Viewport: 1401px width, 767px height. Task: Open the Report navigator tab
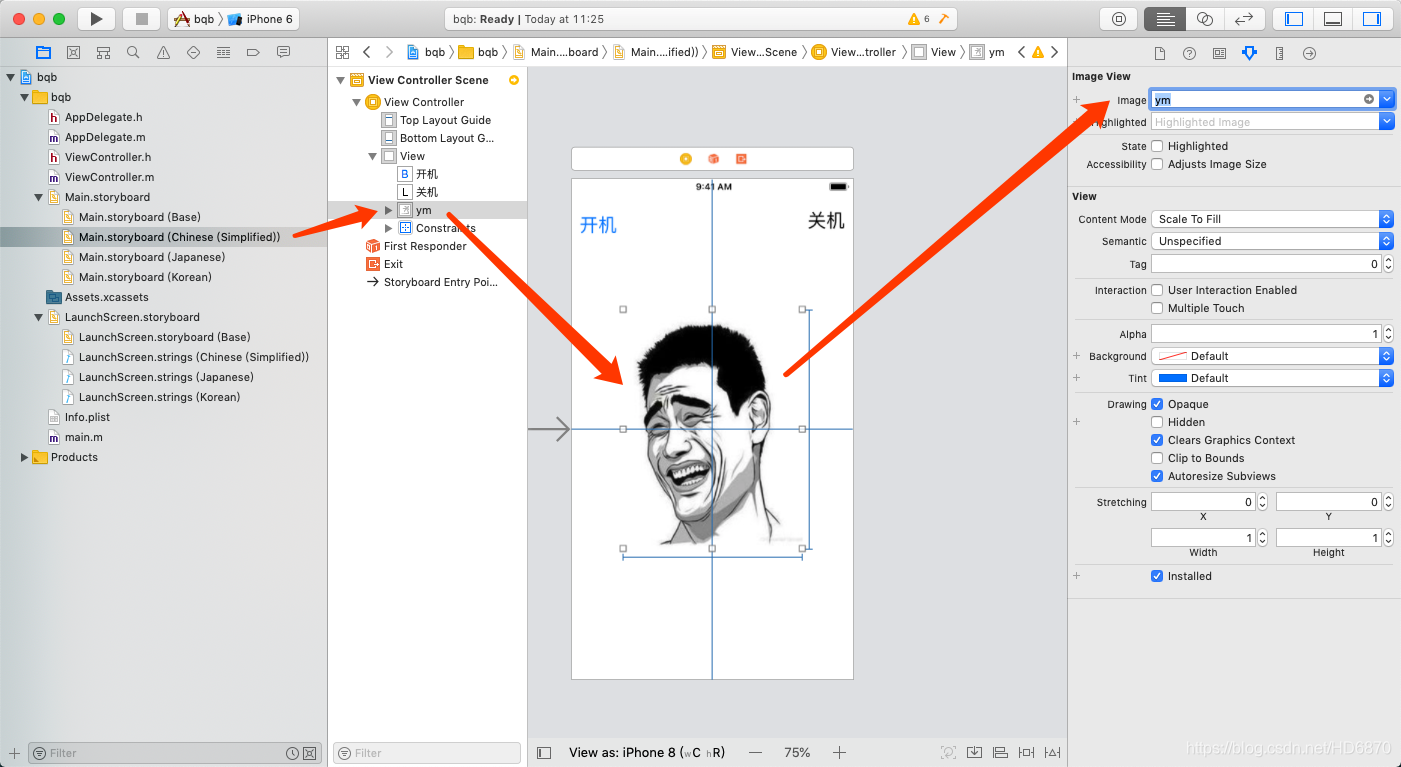pos(283,52)
